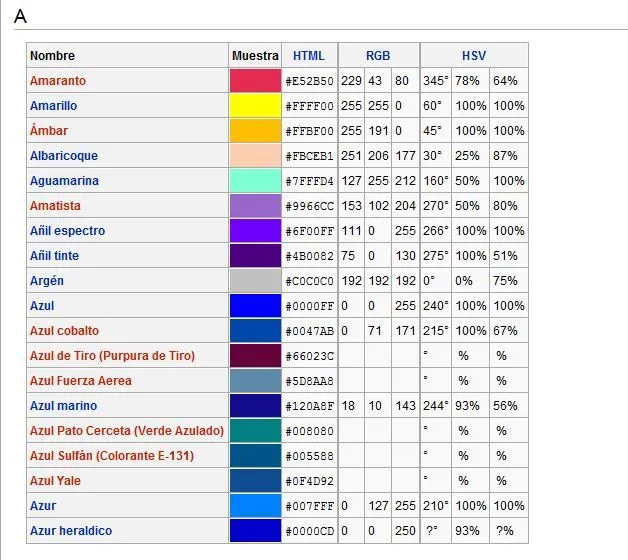Follow the Añil espectro link
The height and width of the screenshot is (560, 628).
(x=67, y=231)
